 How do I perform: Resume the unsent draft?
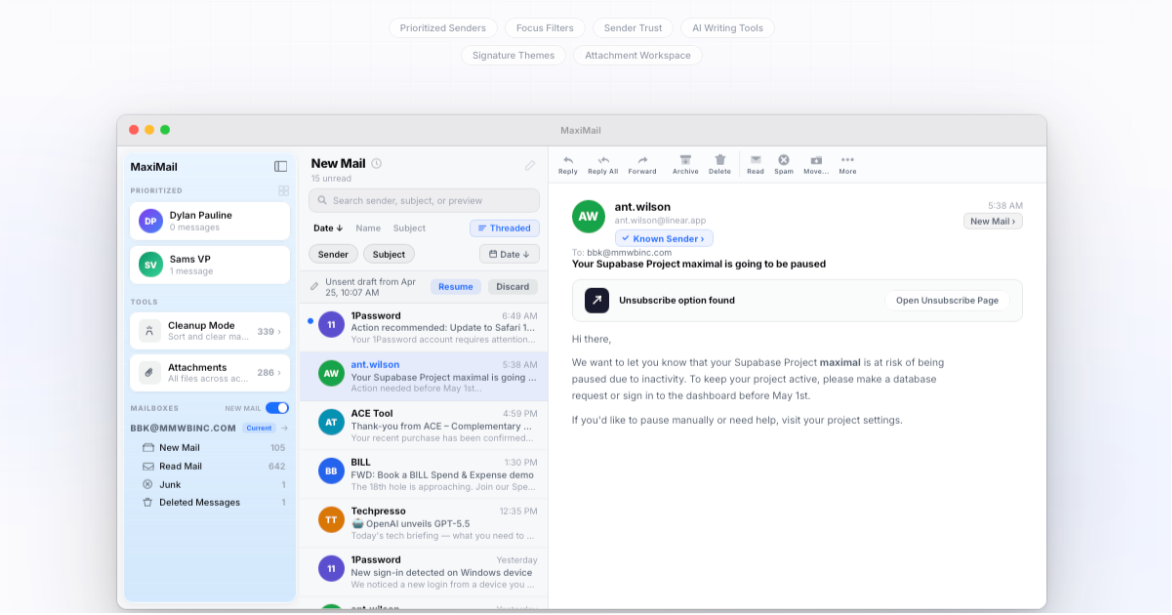pyautogui.click(x=455, y=287)
